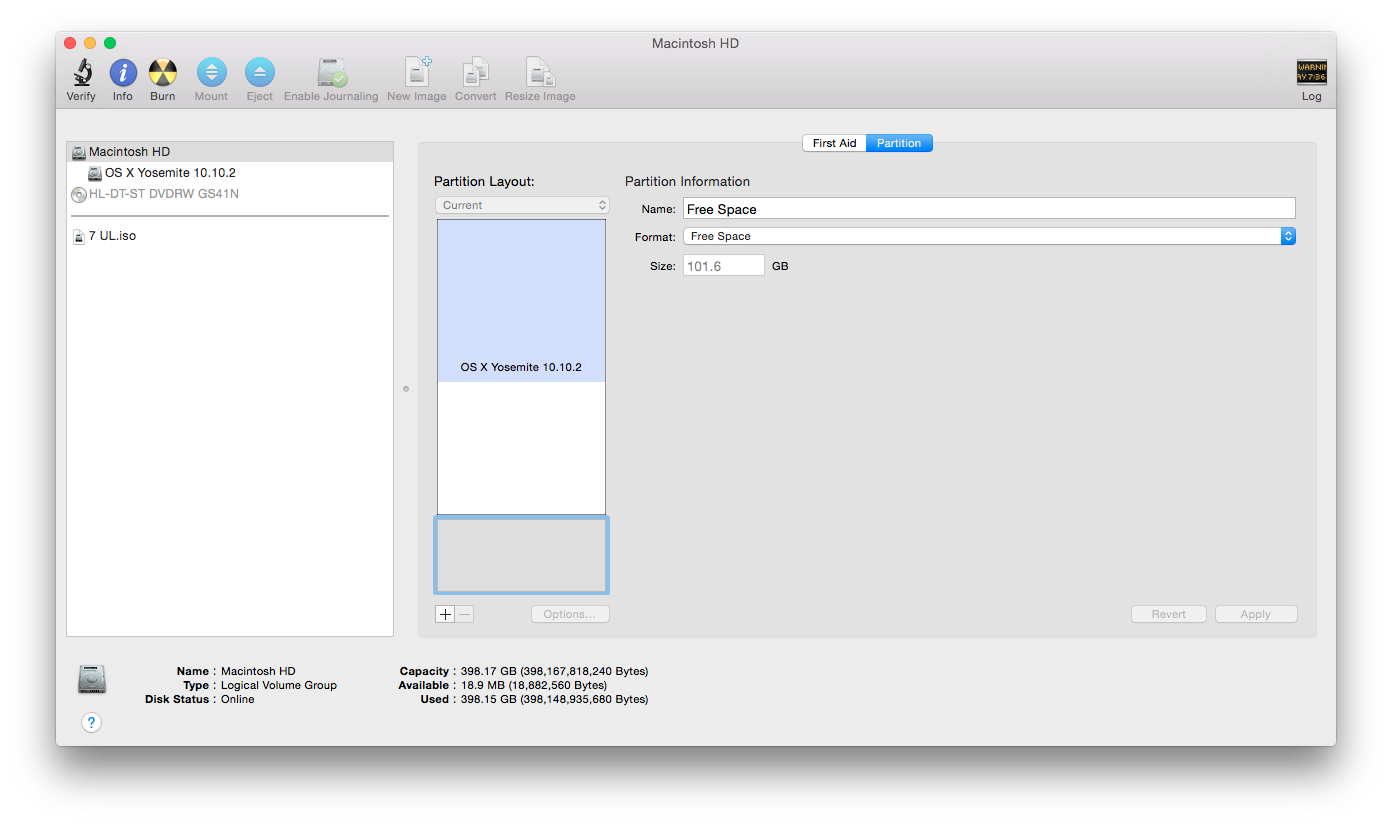Viewport: 1392px width, 826px height.
Task: Click the Burn toolbar icon
Action: [163, 72]
